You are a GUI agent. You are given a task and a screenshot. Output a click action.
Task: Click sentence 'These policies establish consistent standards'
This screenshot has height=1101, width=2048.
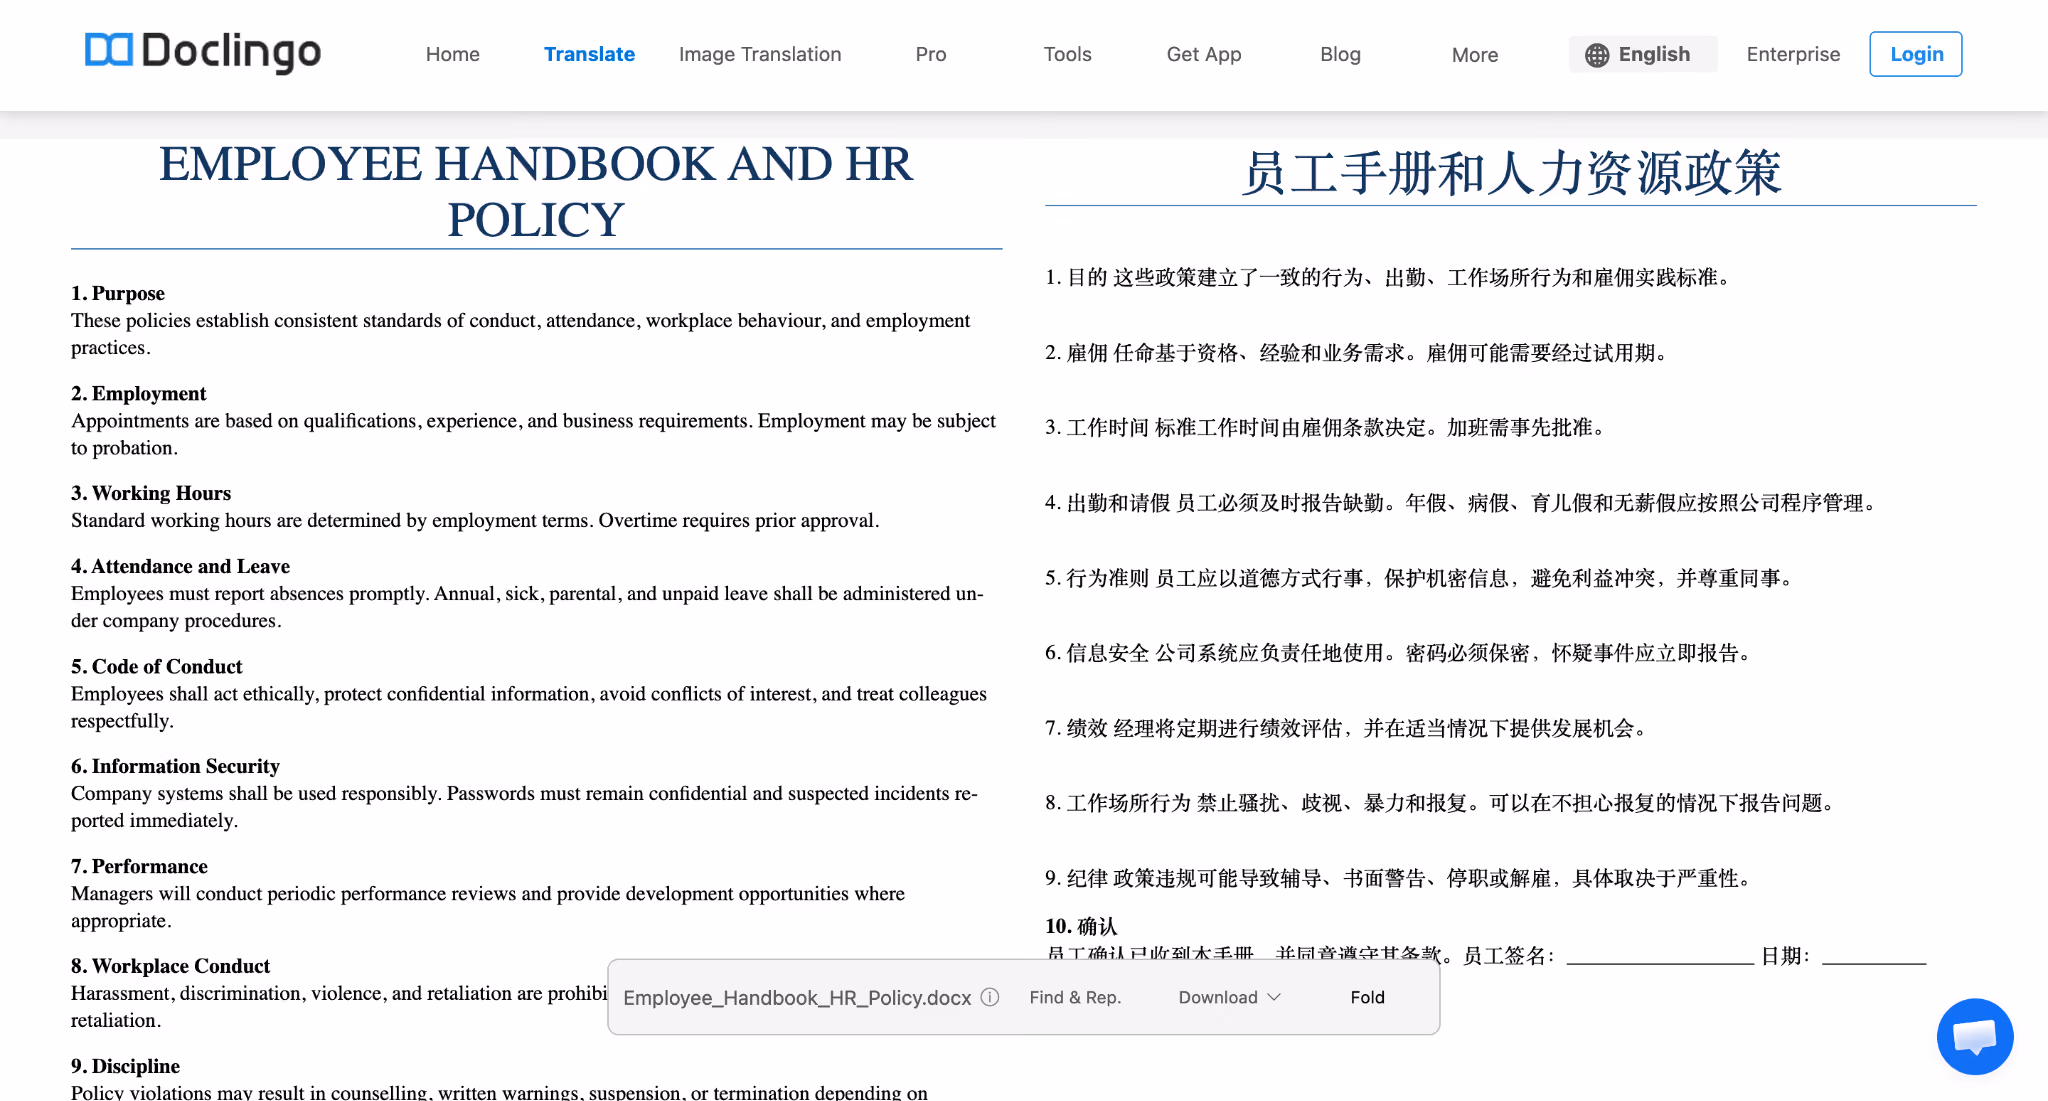point(520,334)
